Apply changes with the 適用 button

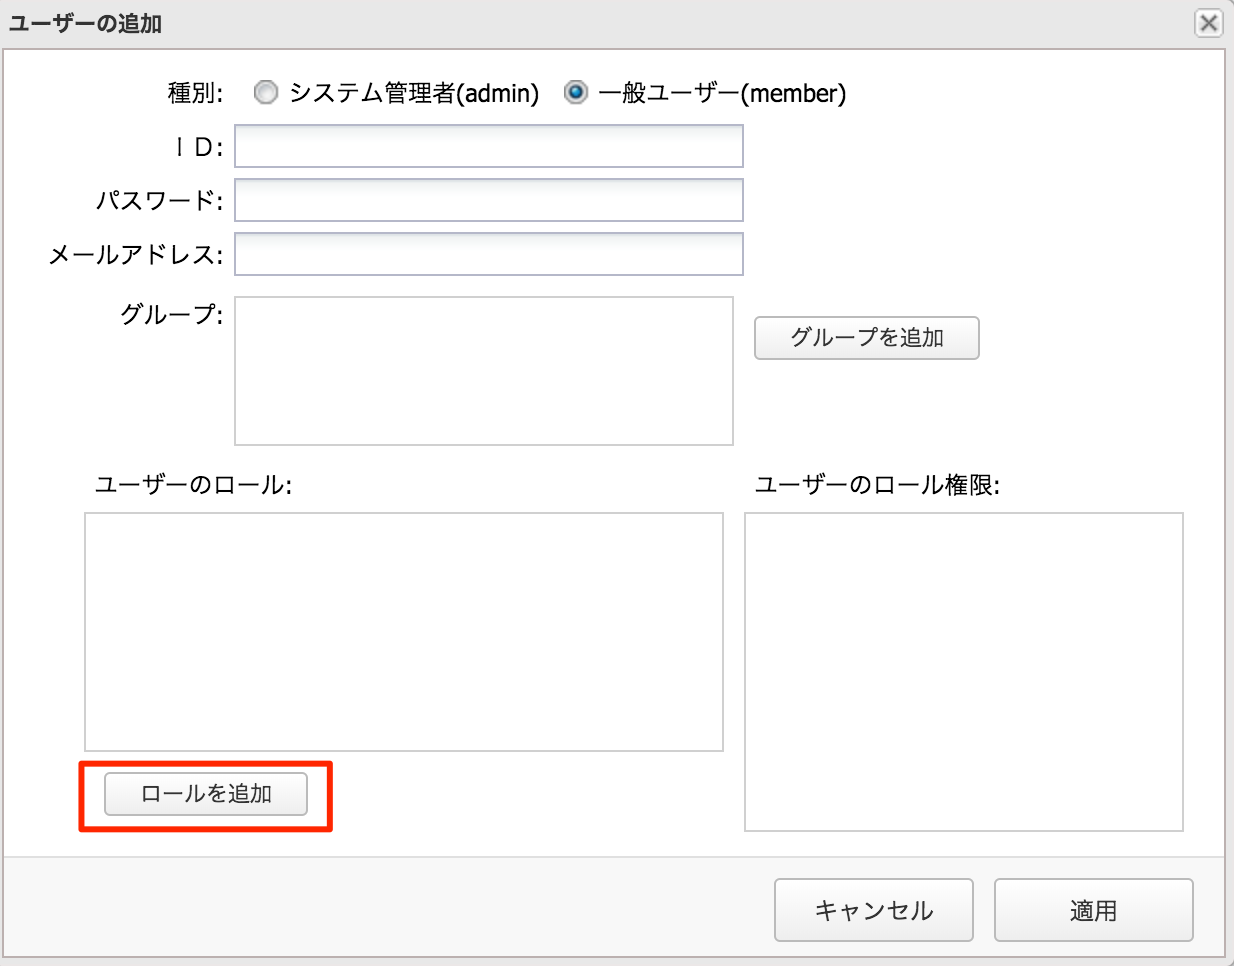(1094, 910)
